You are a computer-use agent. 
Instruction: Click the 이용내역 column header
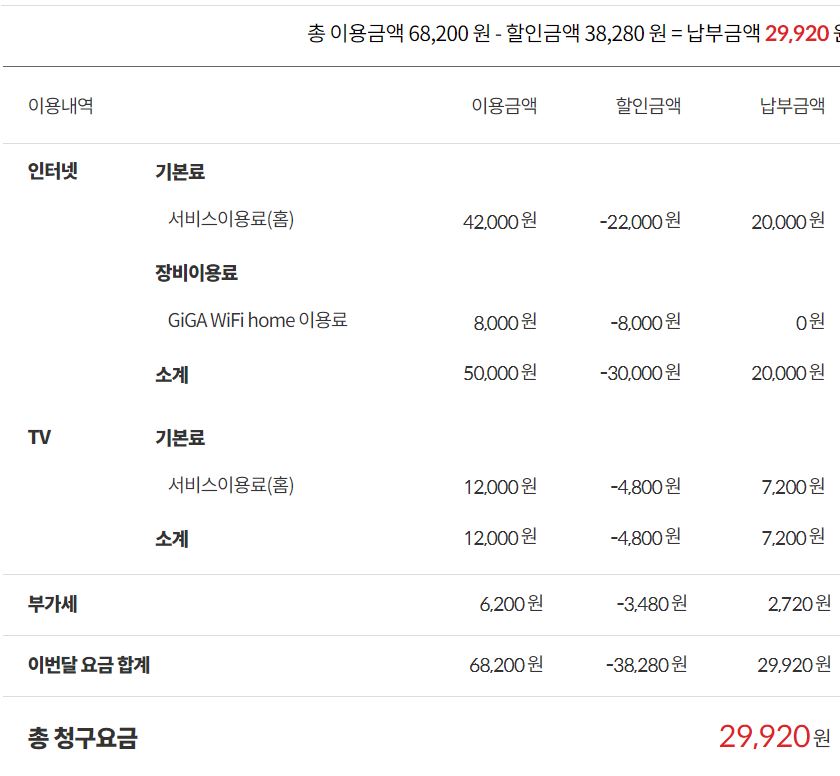(61, 106)
